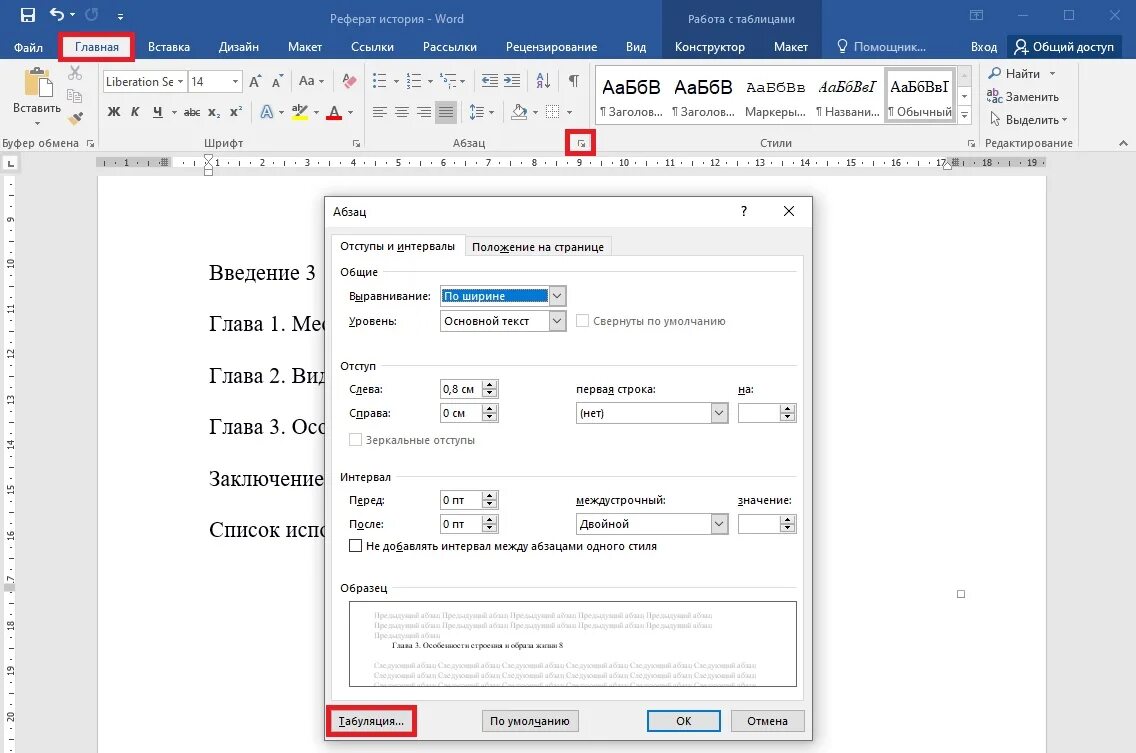Screen dimensions: 1136x753
Task: Open первая строка (нет) dropdown
Action: pos(719,413)
